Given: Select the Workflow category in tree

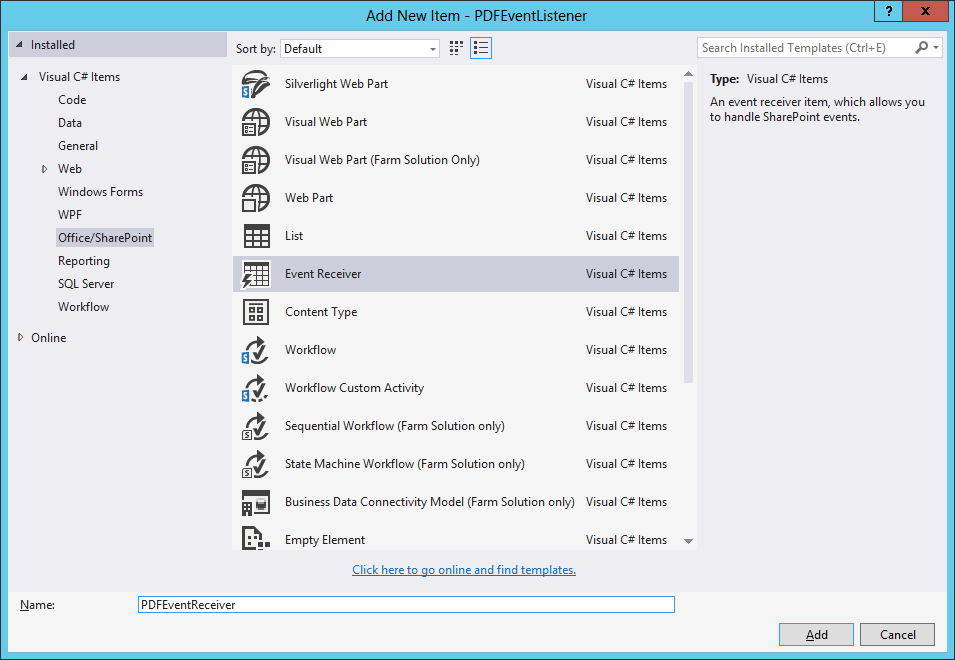Looking at the screenshot, I should [x=83, y=307].
